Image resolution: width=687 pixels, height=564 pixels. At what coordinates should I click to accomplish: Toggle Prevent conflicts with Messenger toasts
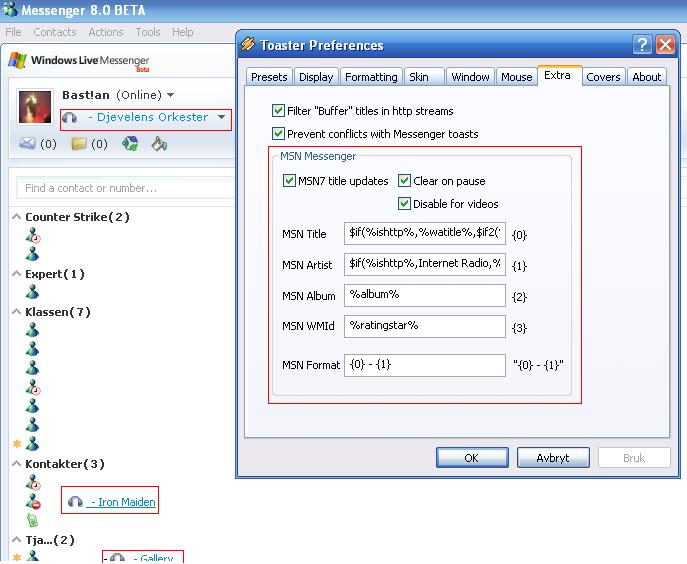tap(278, 133)
